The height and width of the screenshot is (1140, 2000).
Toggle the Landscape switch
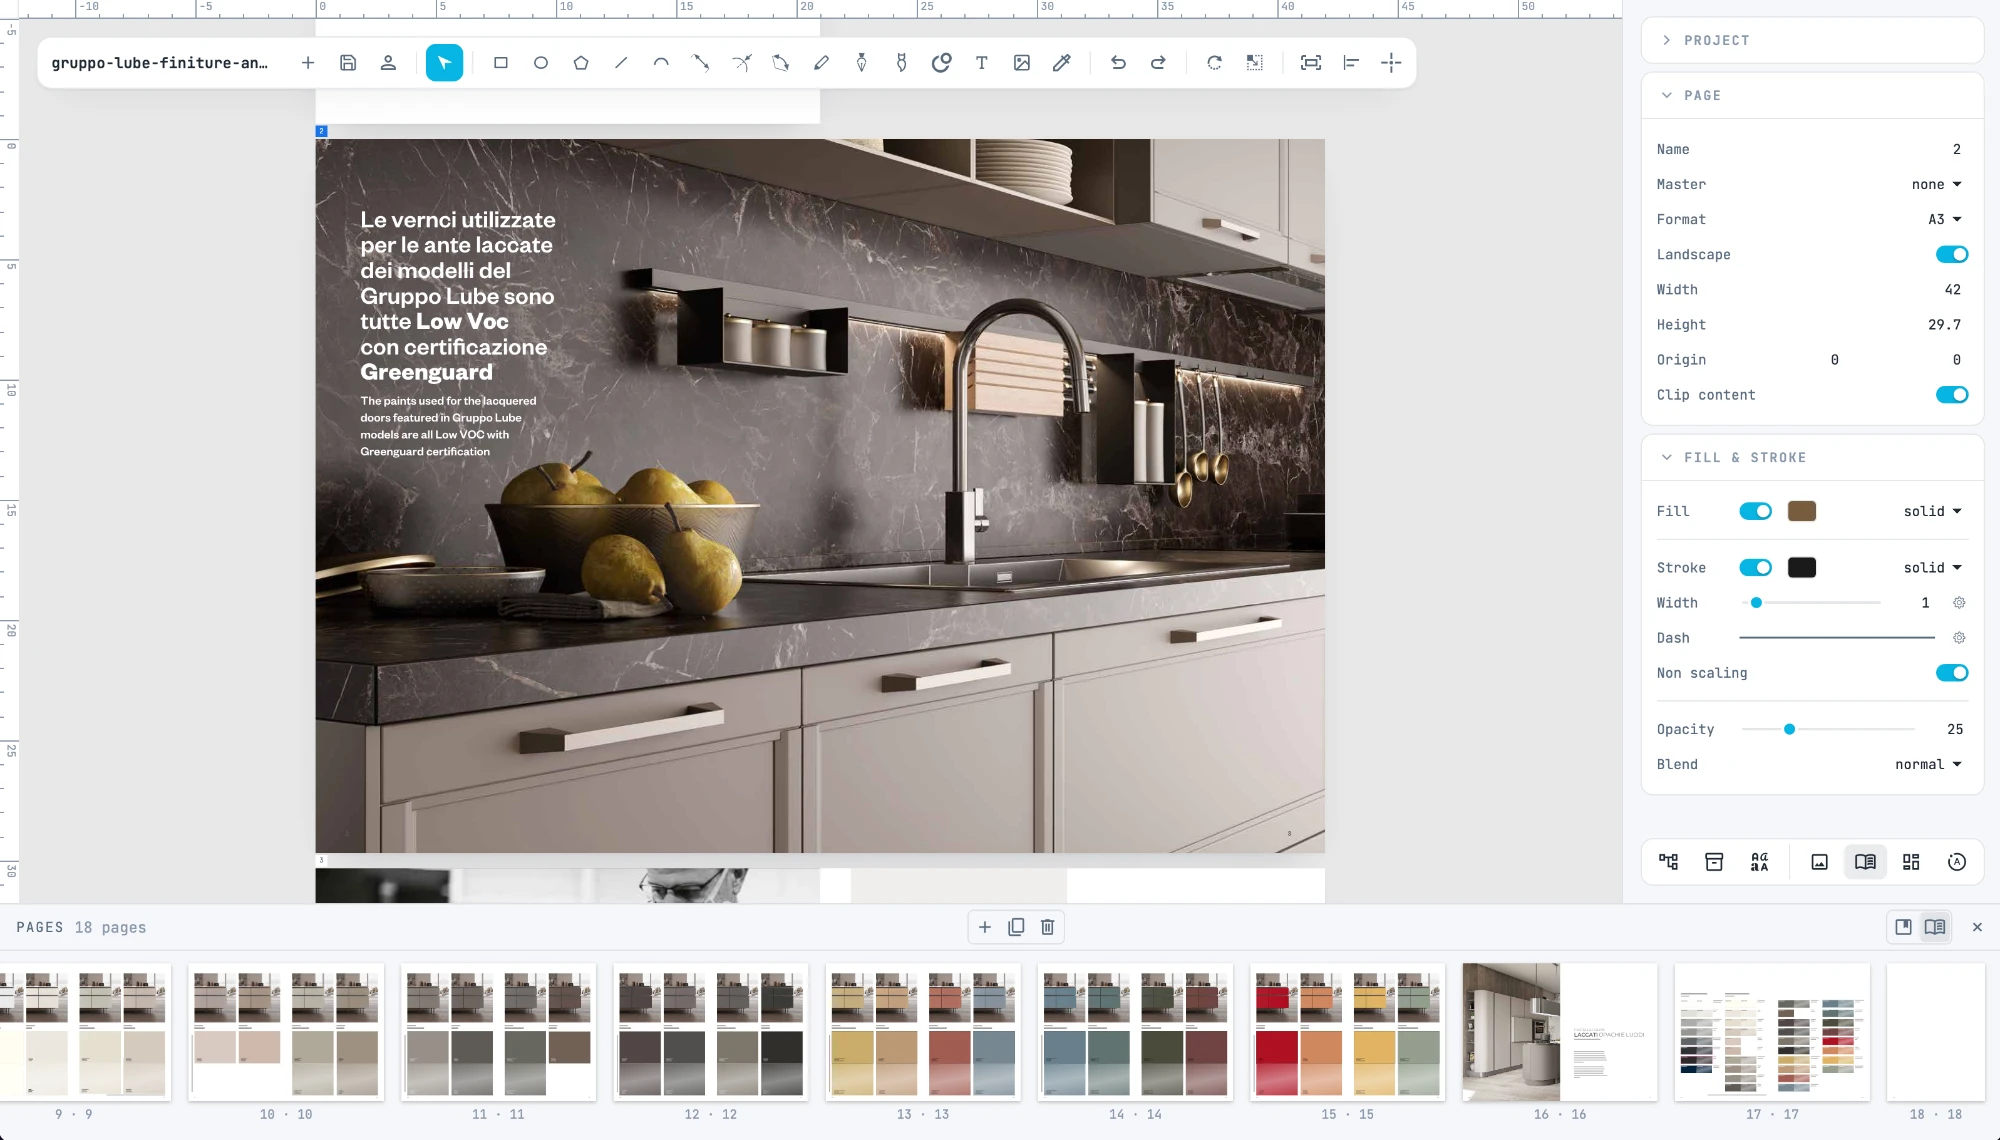(x=1952, y=254)
